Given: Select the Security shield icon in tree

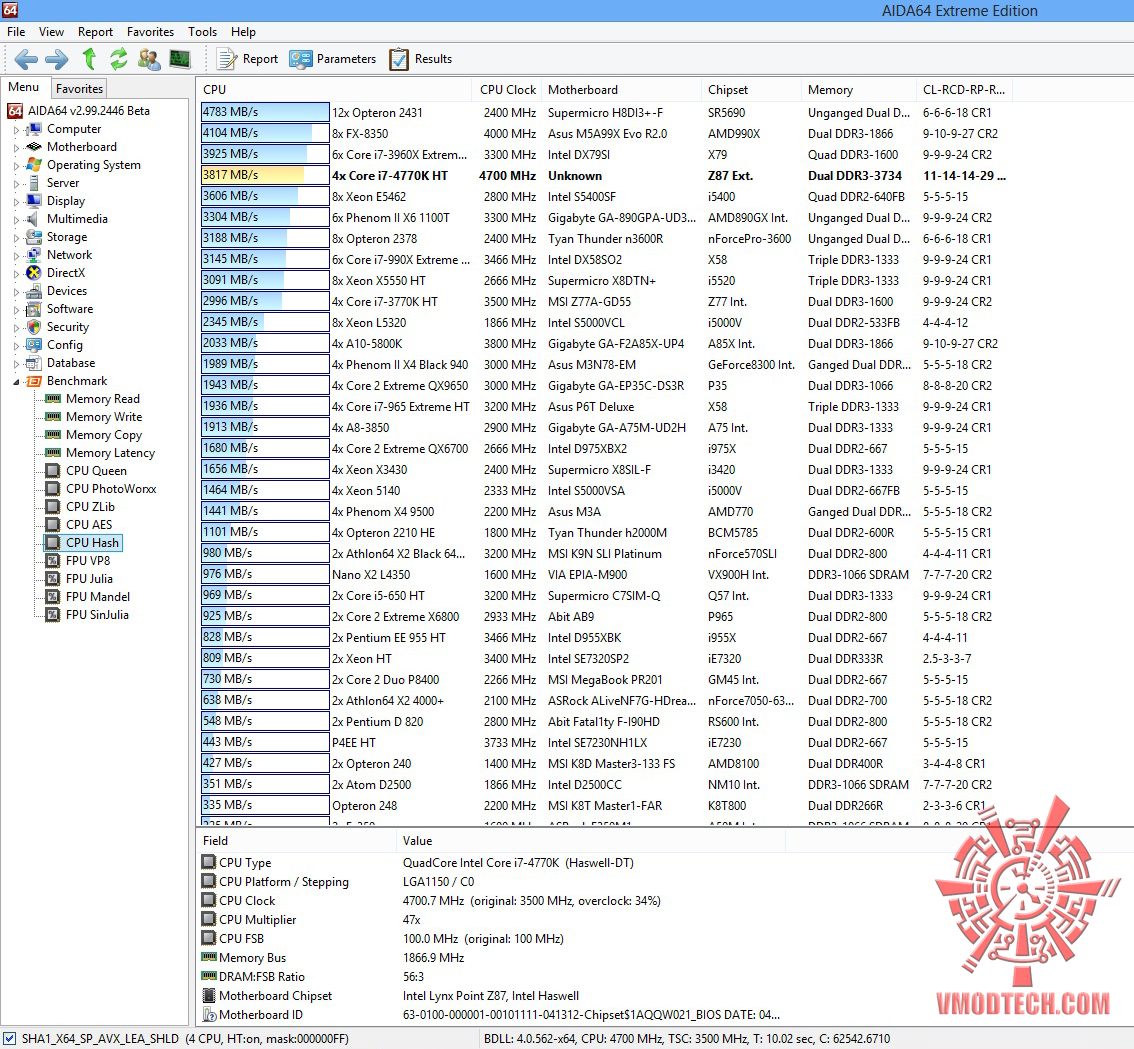Looking at the screenshot, I should (x=33, y=327).
